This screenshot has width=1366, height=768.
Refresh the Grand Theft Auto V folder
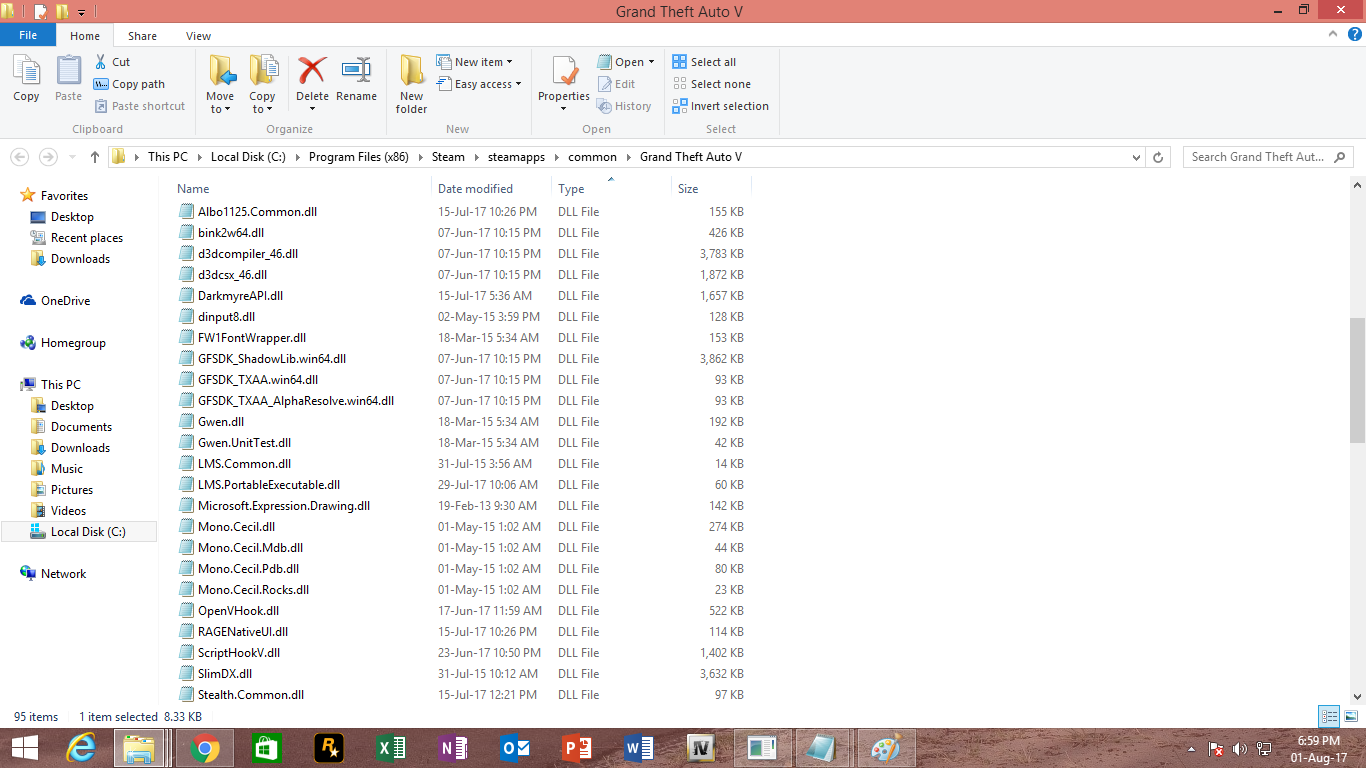coord(1159,157)
